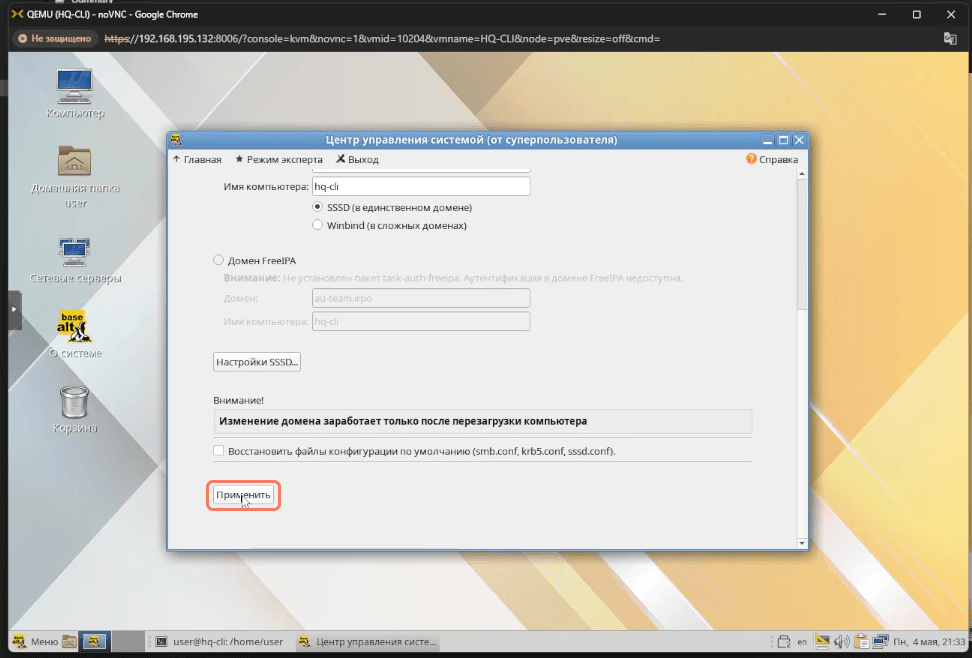
Task: Go to Главная in control center
Action: 197,159
